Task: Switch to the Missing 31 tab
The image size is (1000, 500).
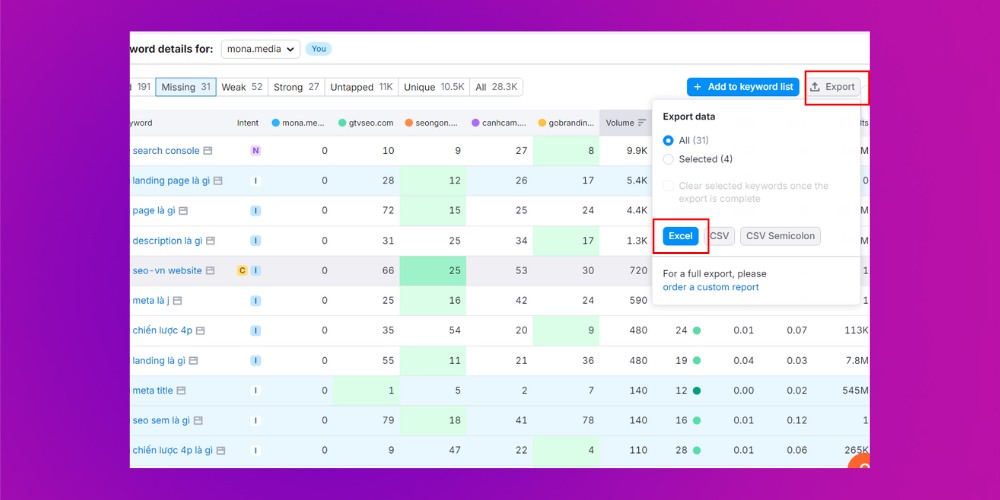Action: pos(186,87)
